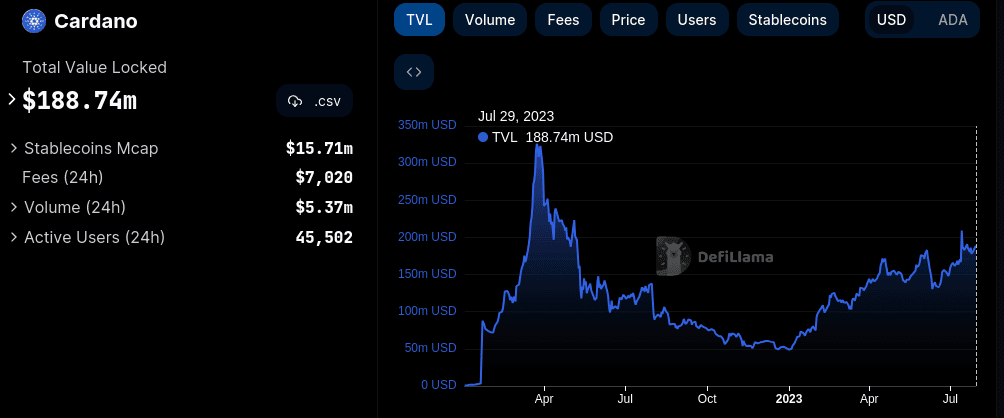The width and height of the screenshot is (1004, 418).
Task: Click the TVL peak near April
Action: (539, 146)
